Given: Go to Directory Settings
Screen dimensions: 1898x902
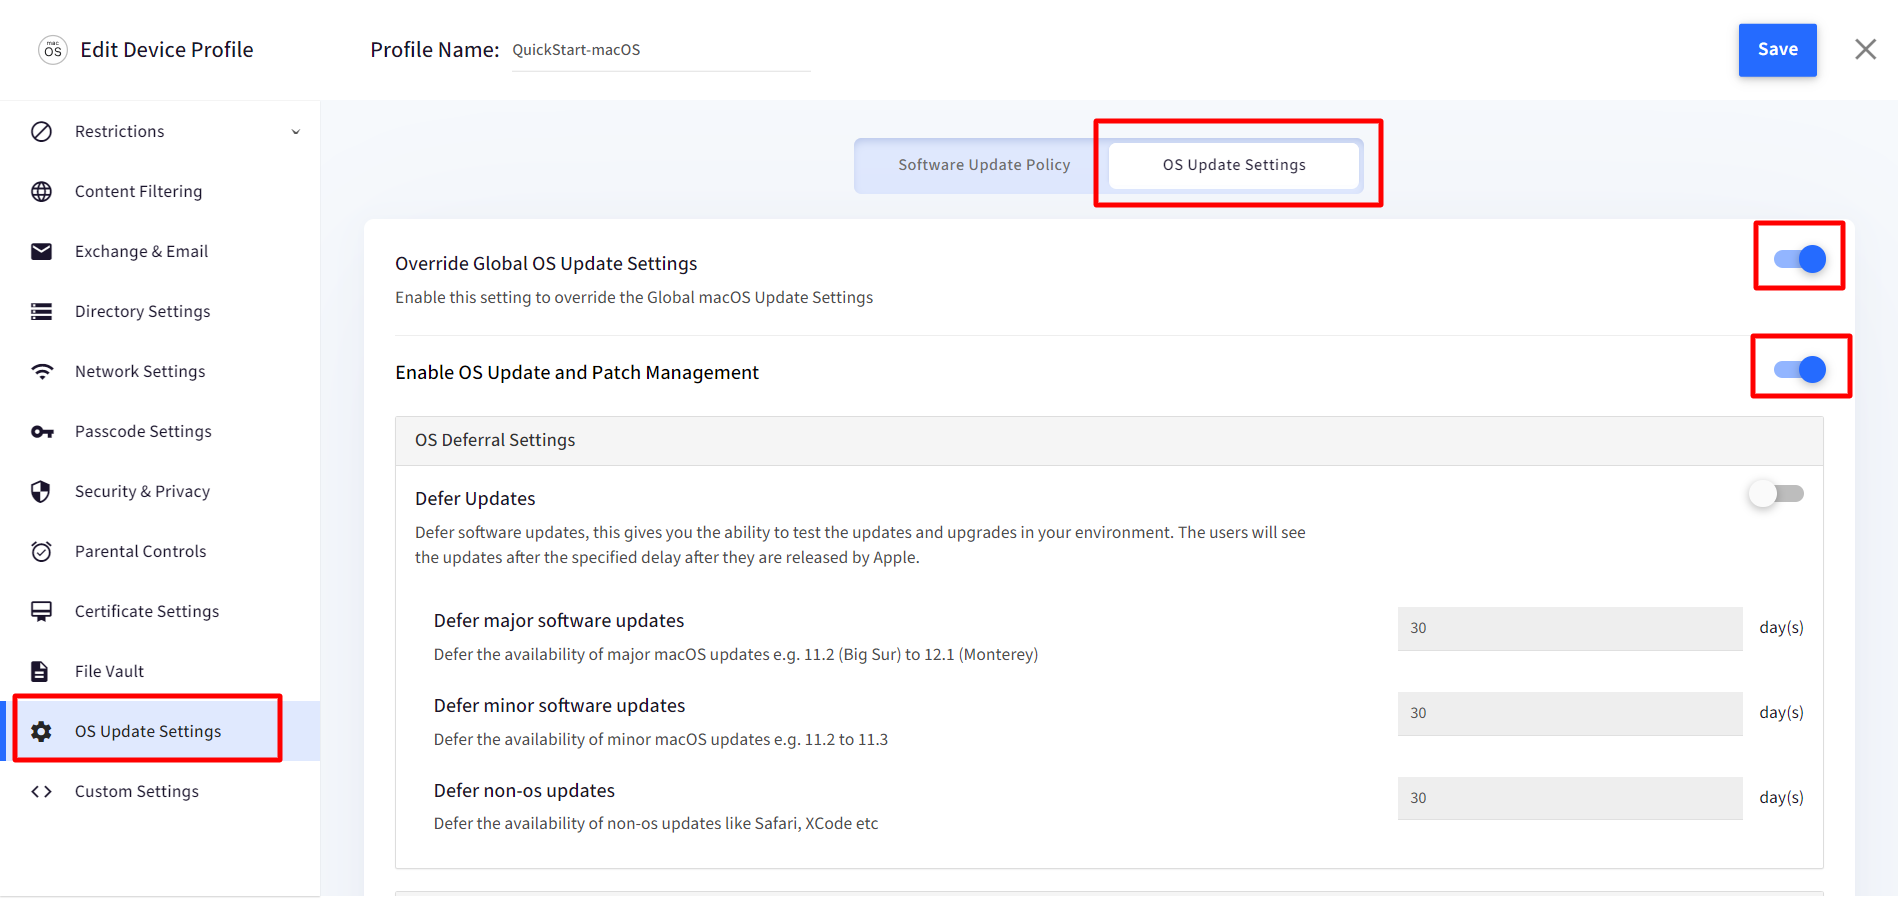Looking at the screenshot, I should [x=160, y=311].
